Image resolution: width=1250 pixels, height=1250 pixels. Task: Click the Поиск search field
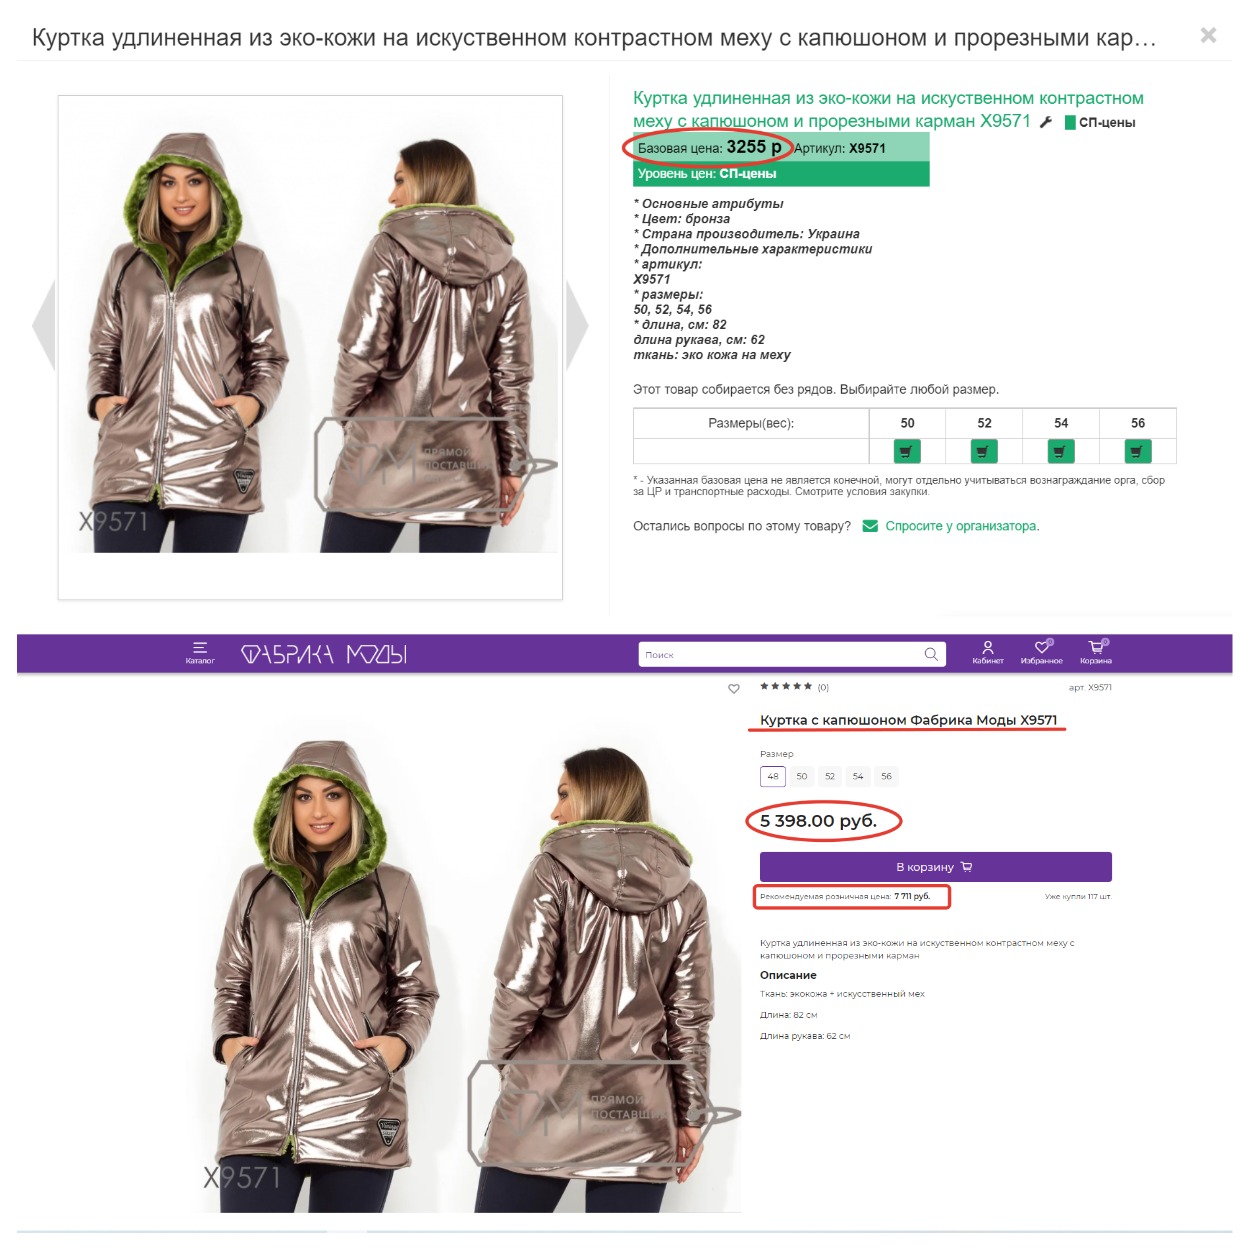coord(781,655)
